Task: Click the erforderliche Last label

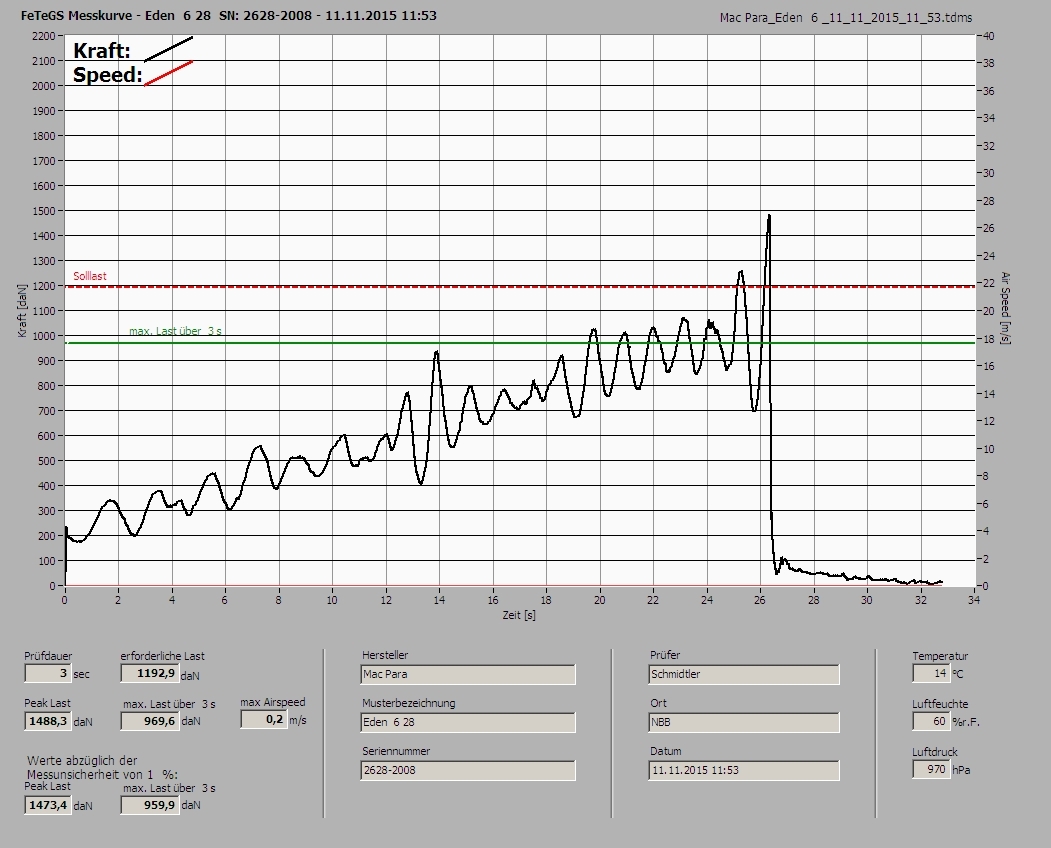Action: click(x=162, y=656)
